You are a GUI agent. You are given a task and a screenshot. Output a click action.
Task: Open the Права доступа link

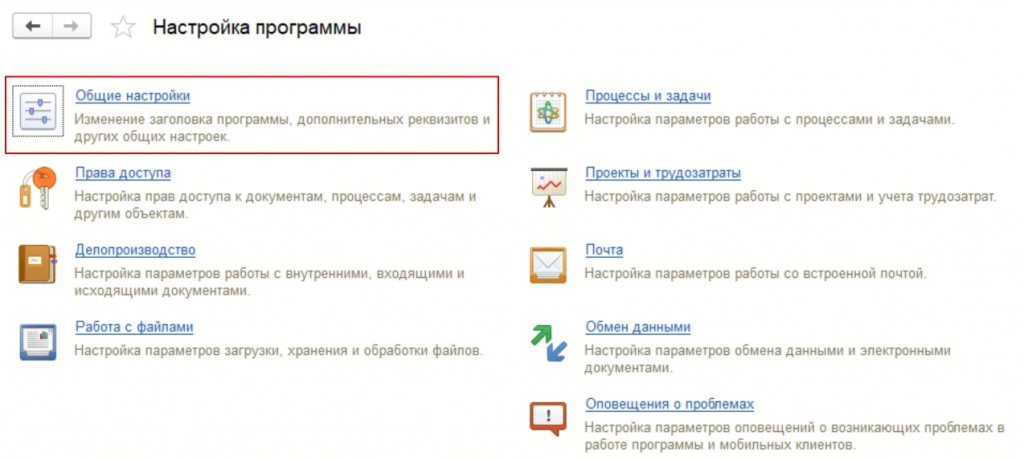[123, 173]
